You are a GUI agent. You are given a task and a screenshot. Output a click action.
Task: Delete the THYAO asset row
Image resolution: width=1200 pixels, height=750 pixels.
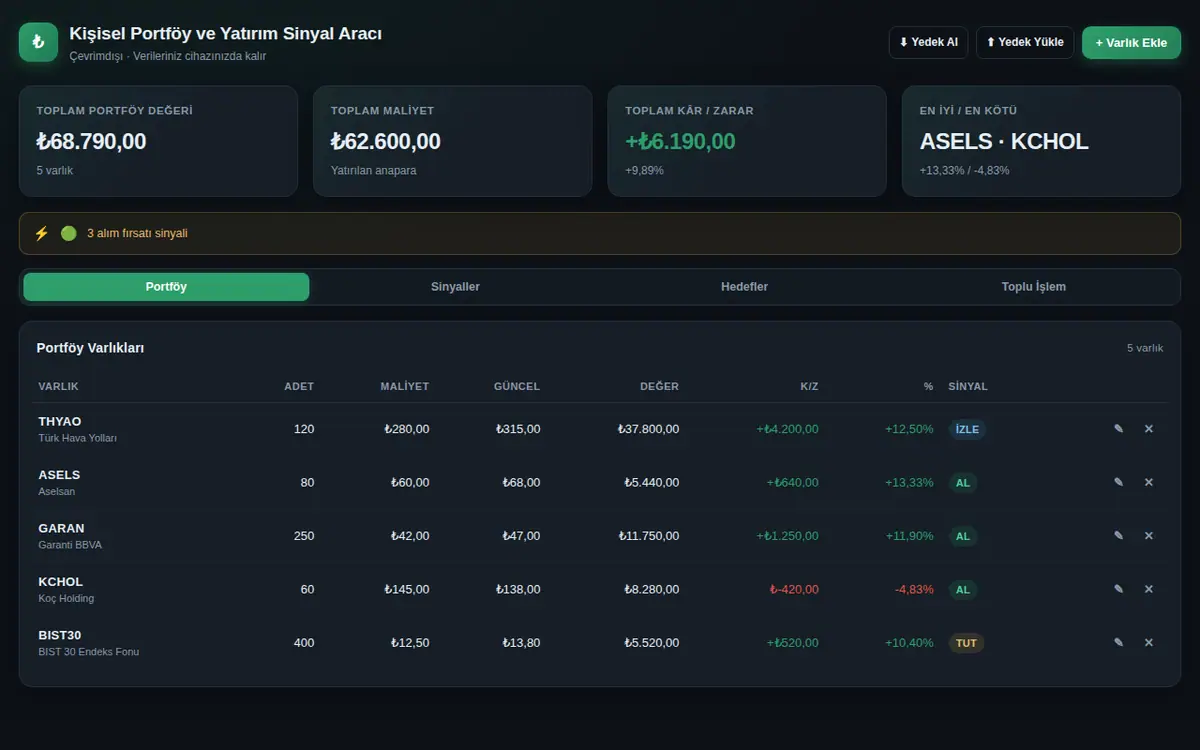click(1148, 429)
